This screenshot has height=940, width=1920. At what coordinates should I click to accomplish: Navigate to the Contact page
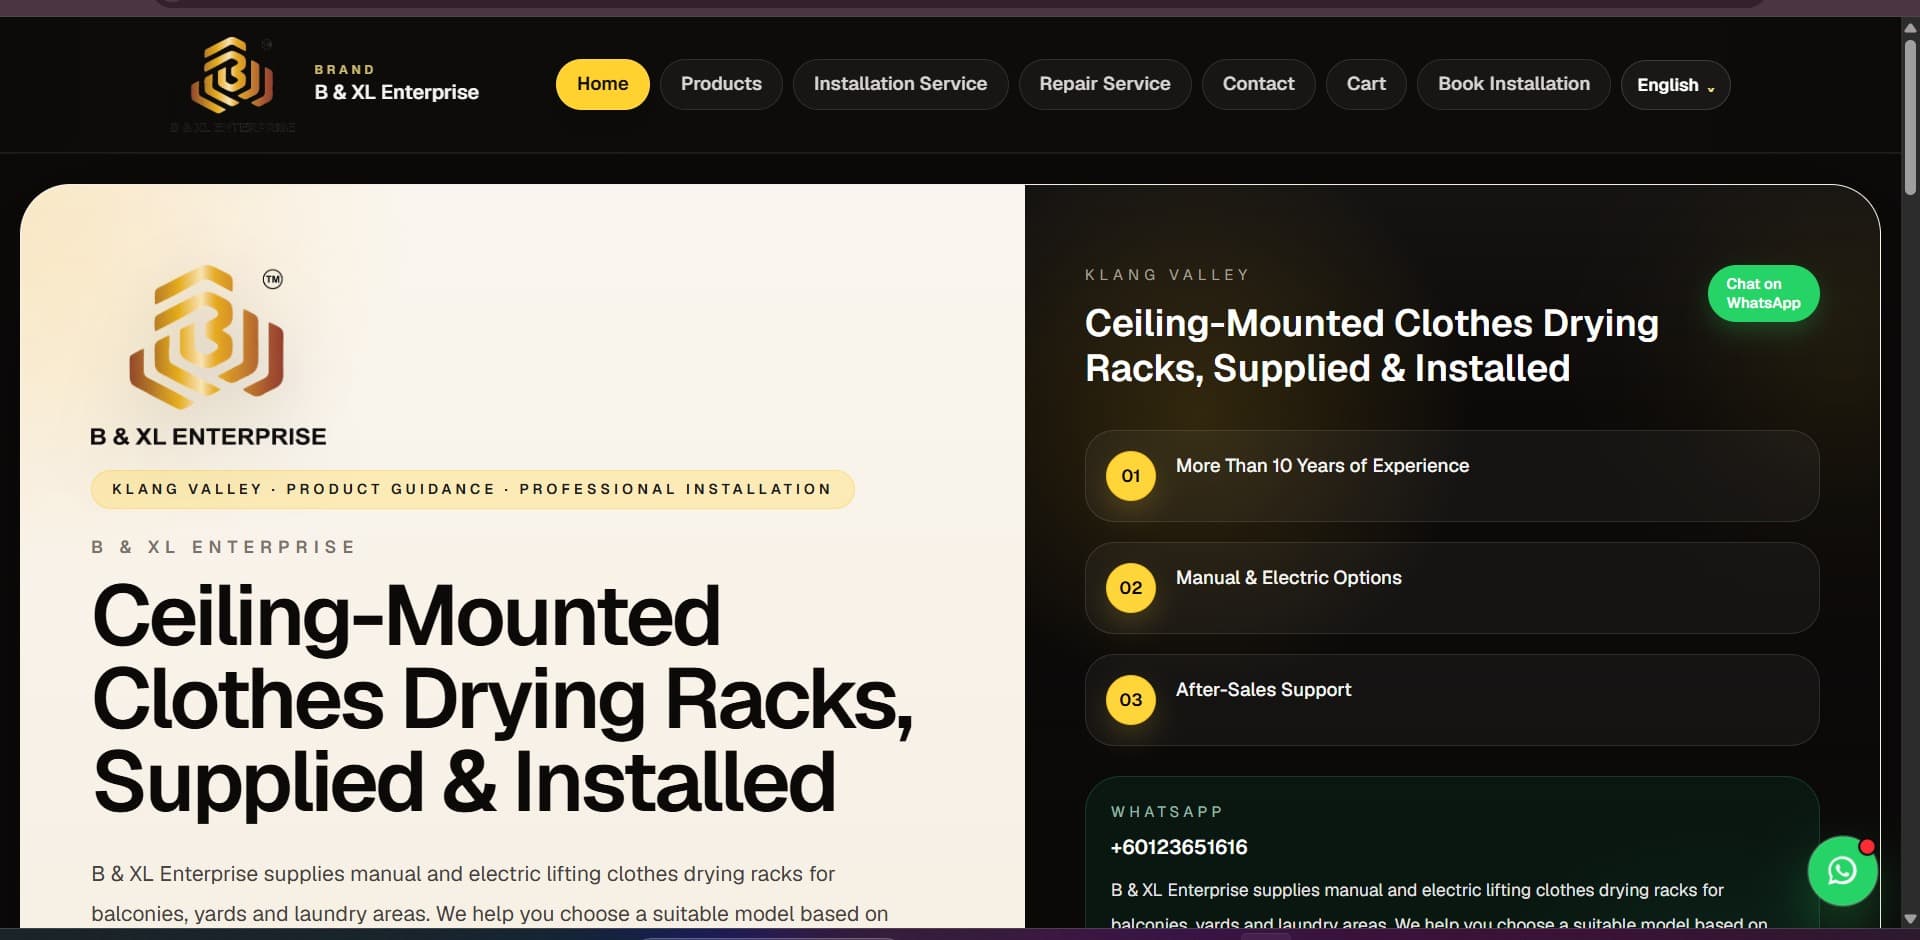click(x=1258, y=84)
